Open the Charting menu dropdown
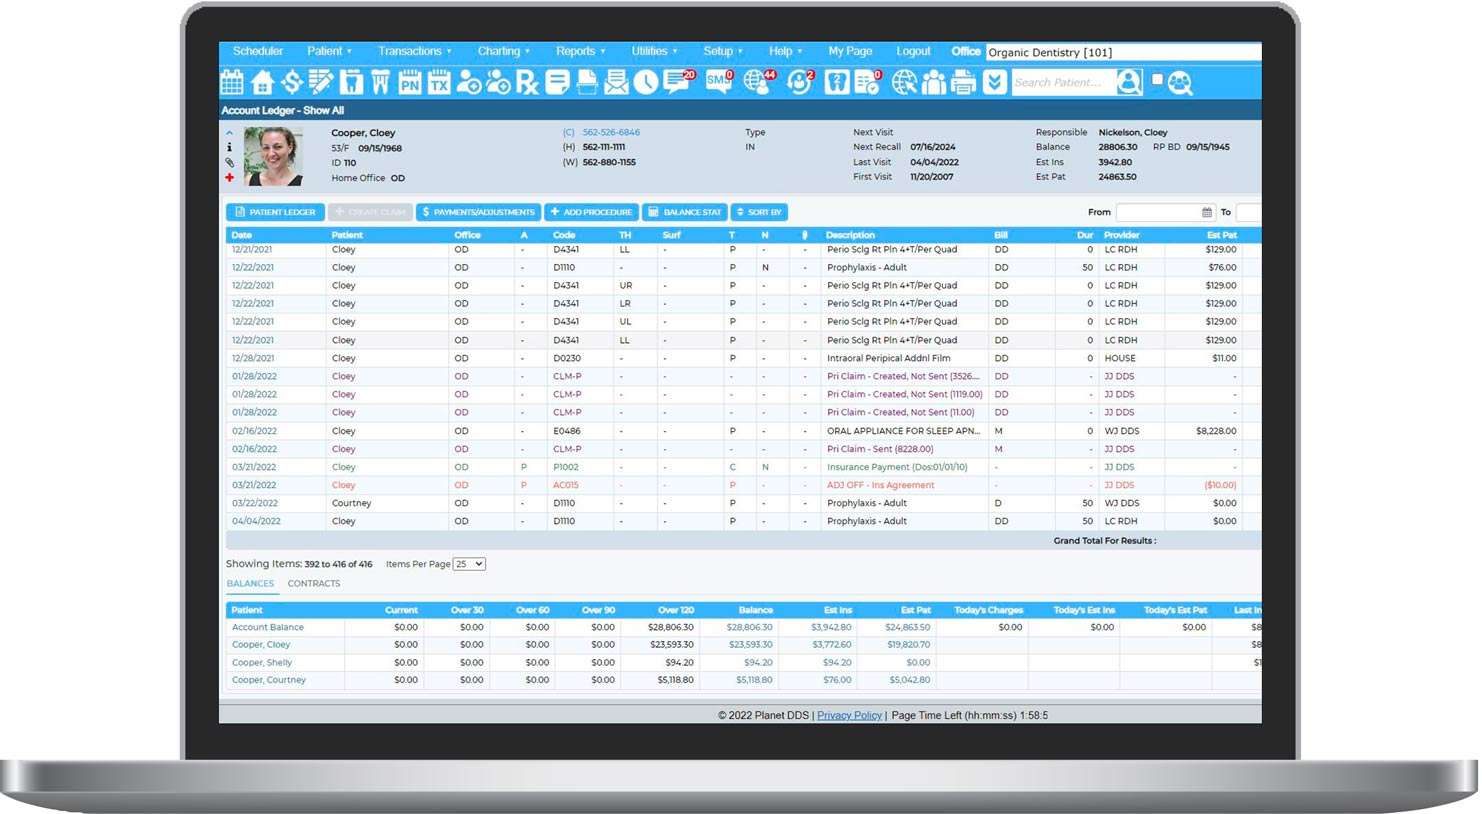This screenshot has width=1482, height=814. click(x=503, y=51)
